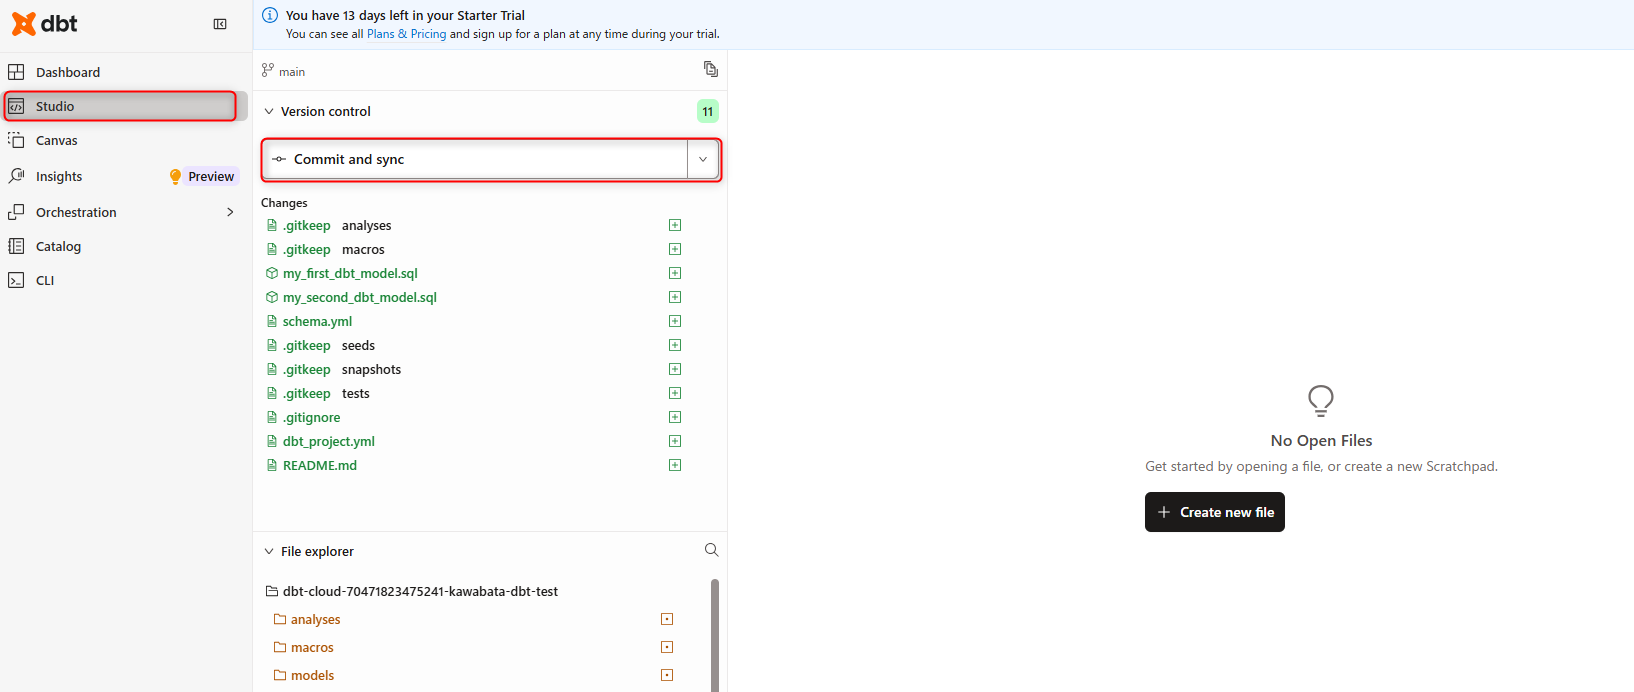
Task: Click the status indicator on the analyses folder
Action: pos(667,619)
